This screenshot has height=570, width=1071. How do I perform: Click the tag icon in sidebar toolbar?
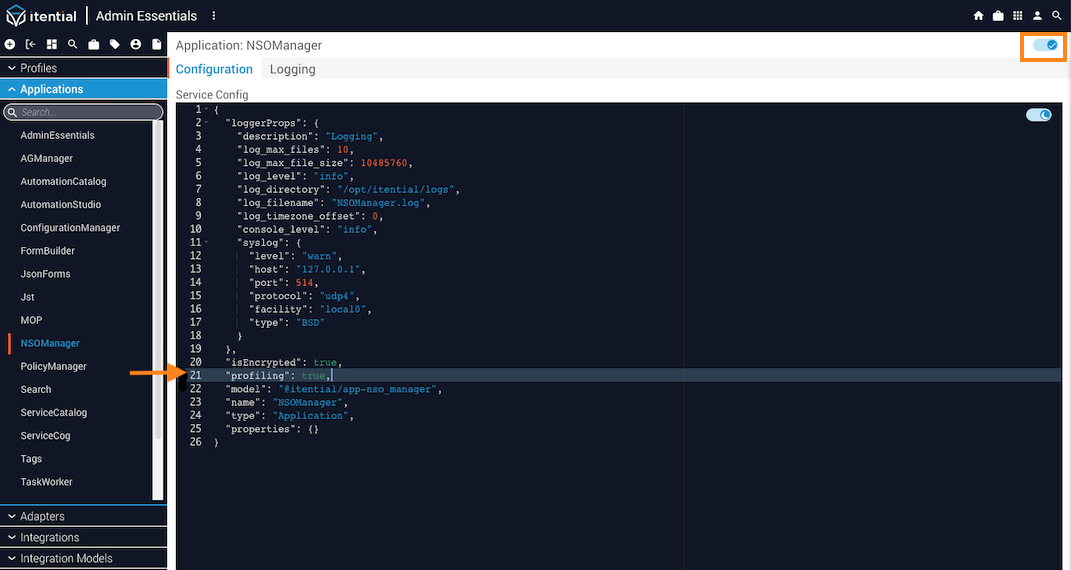[115, 45]
